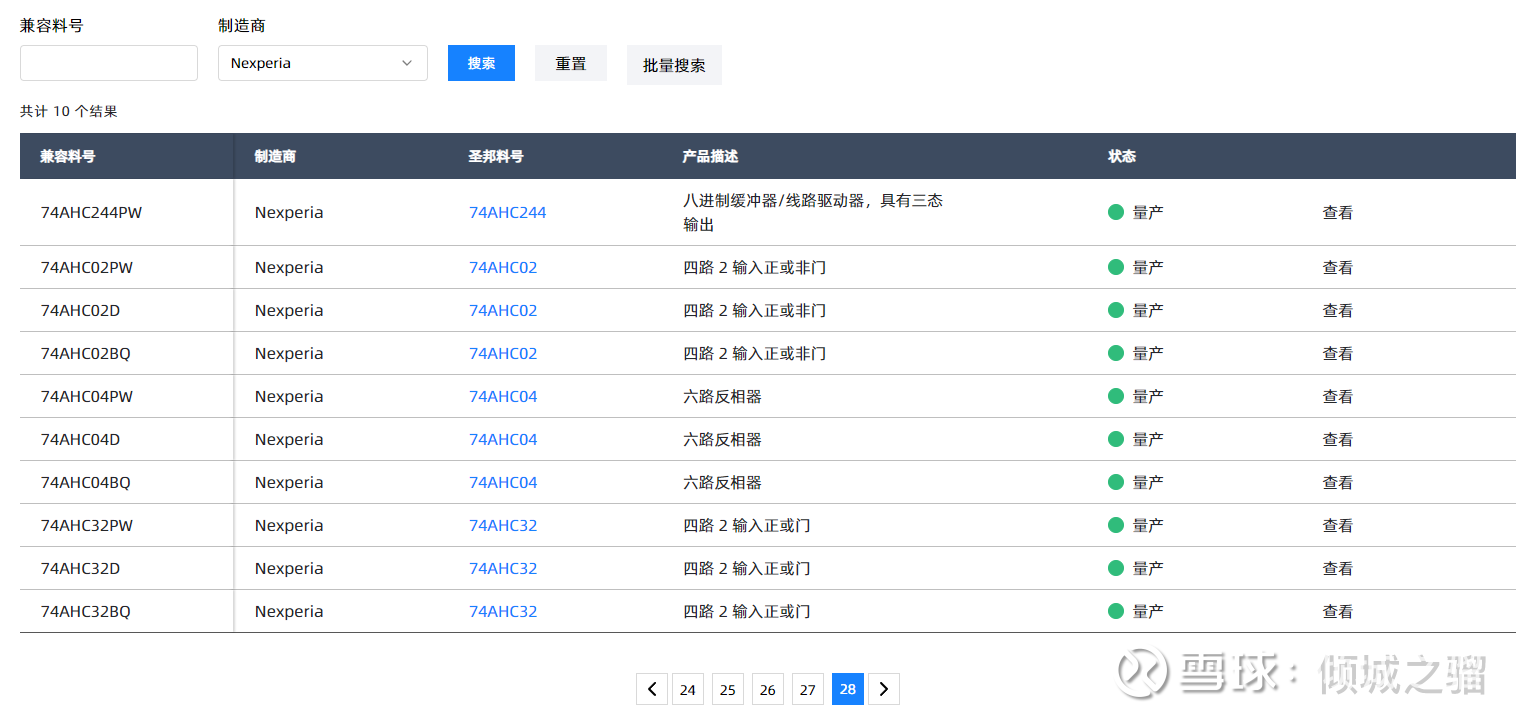
Task: Select page 26 in pagination
Action: (768, 689)
